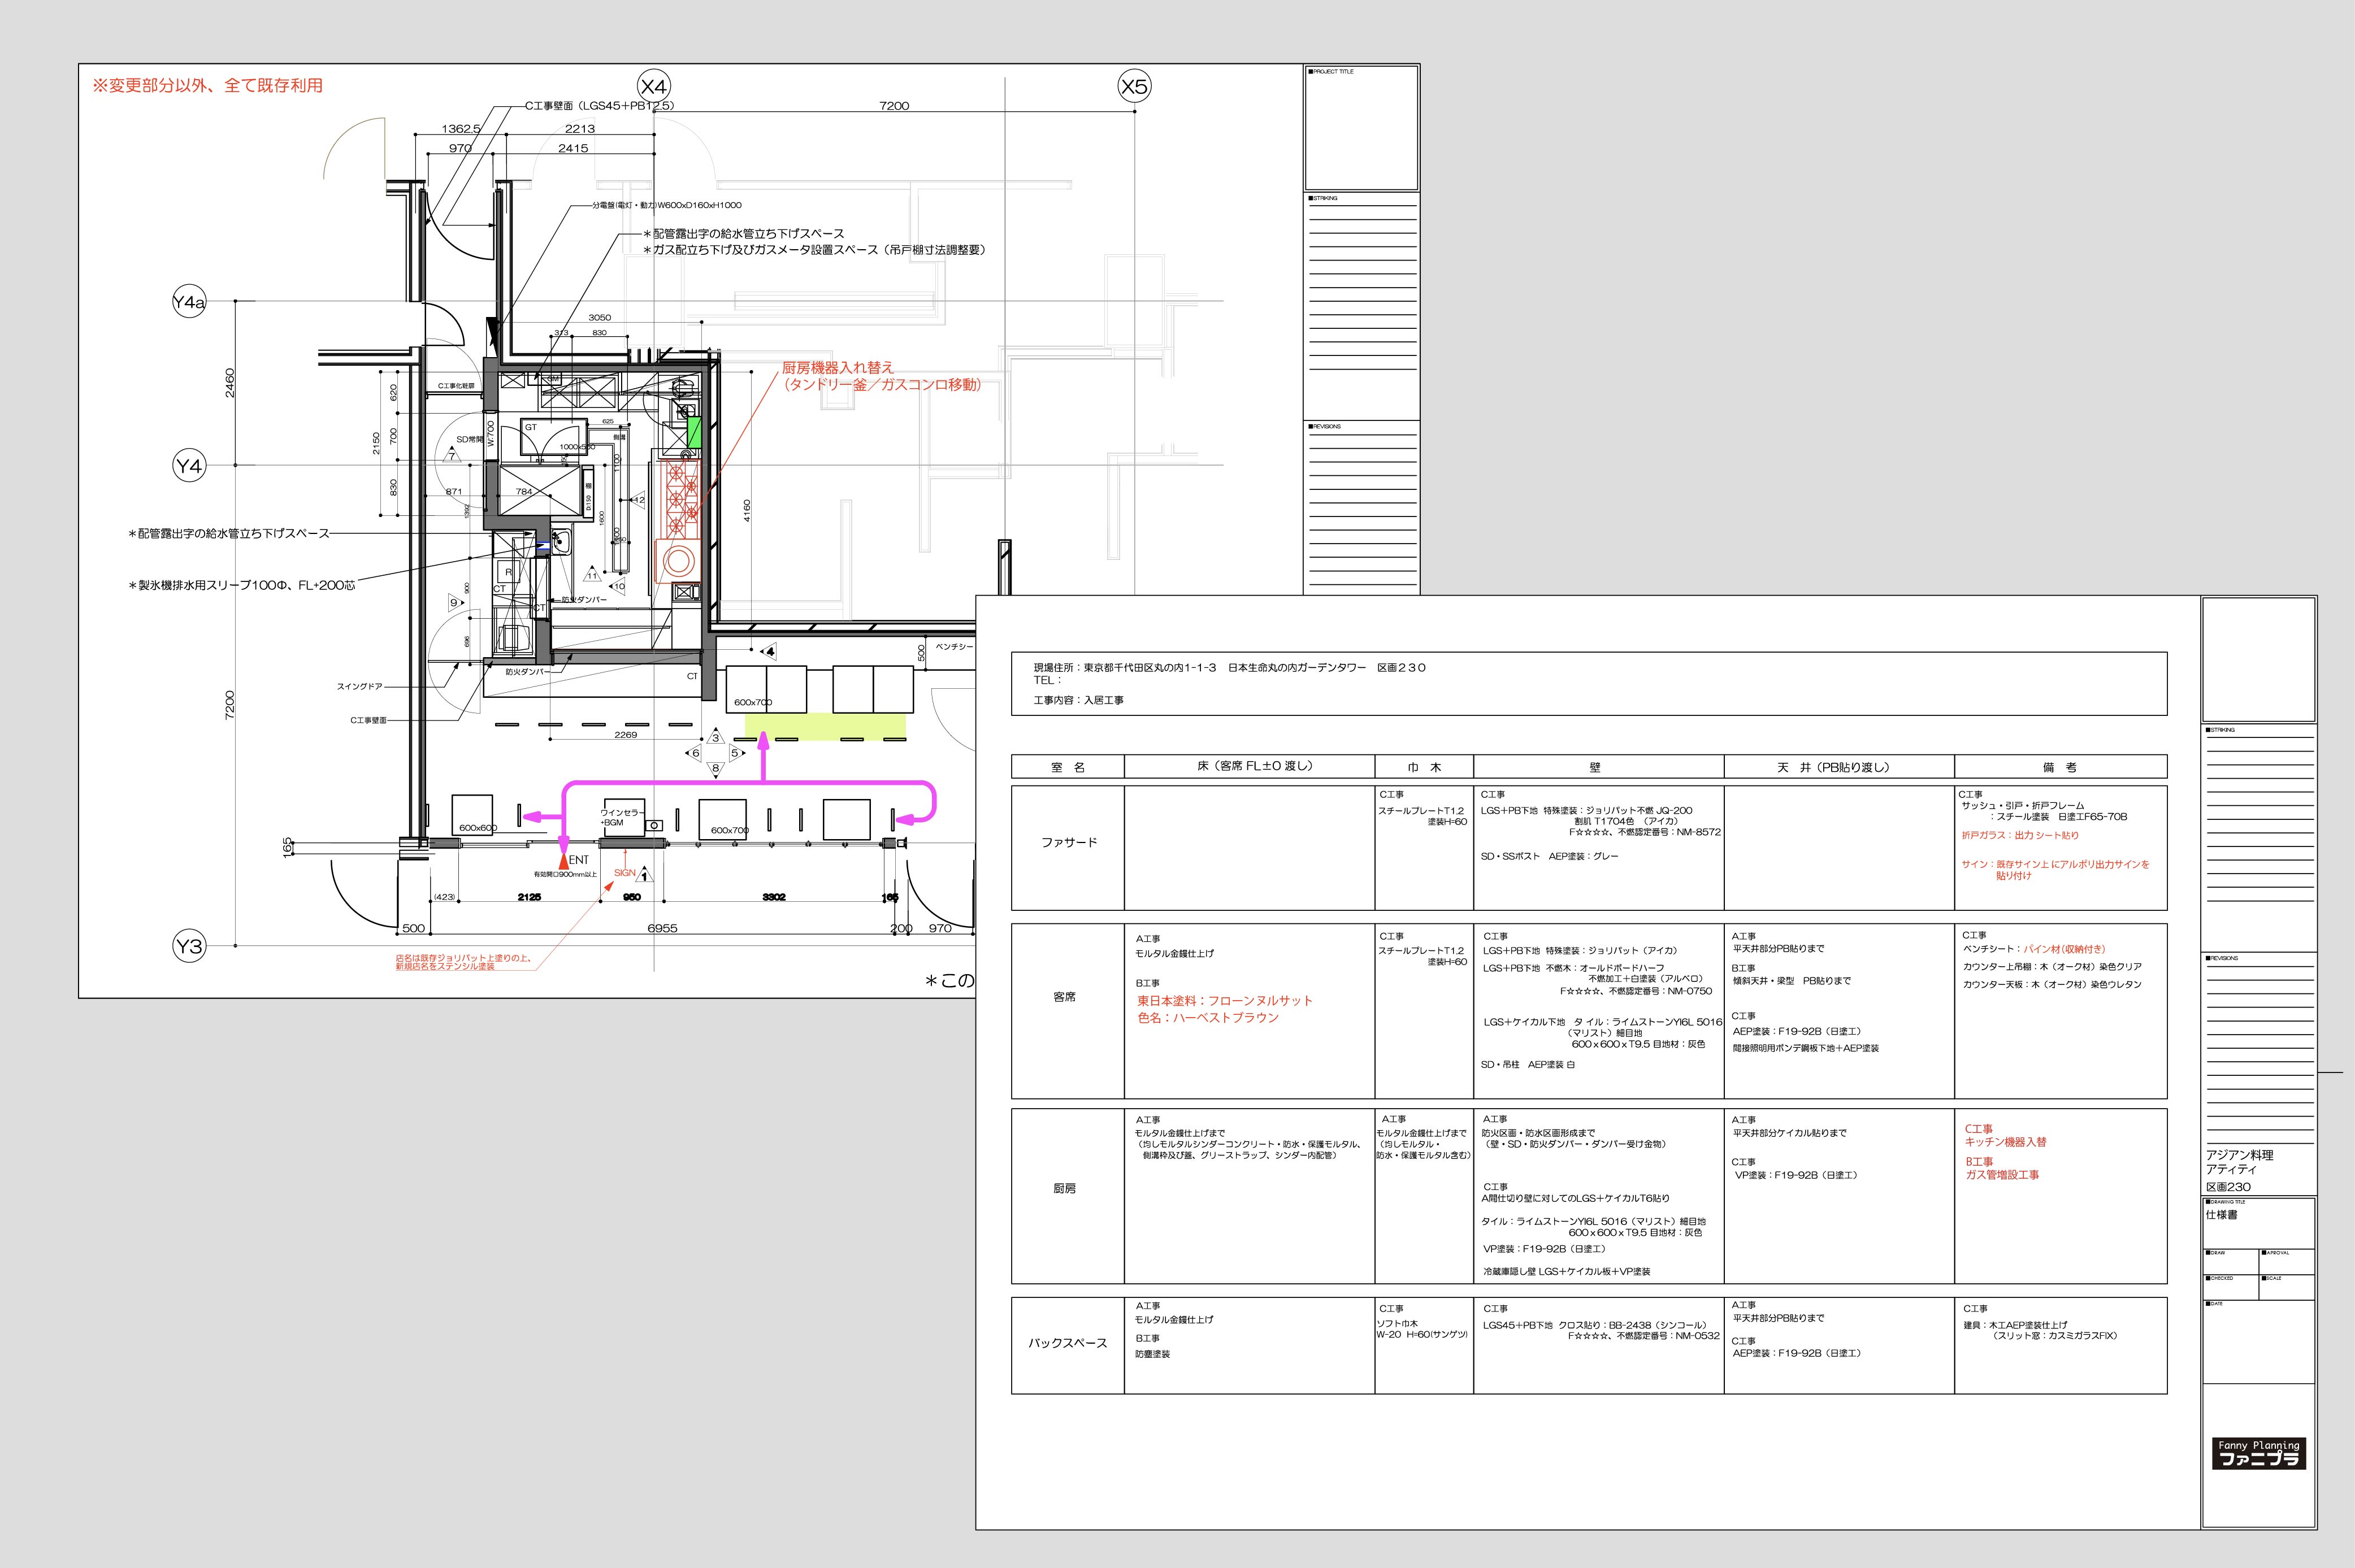Image resolution: width=2355 pixels, height=1568 pixels.
Task: Click the 仕様書 drawing title field
Action: point(2222,1215)
